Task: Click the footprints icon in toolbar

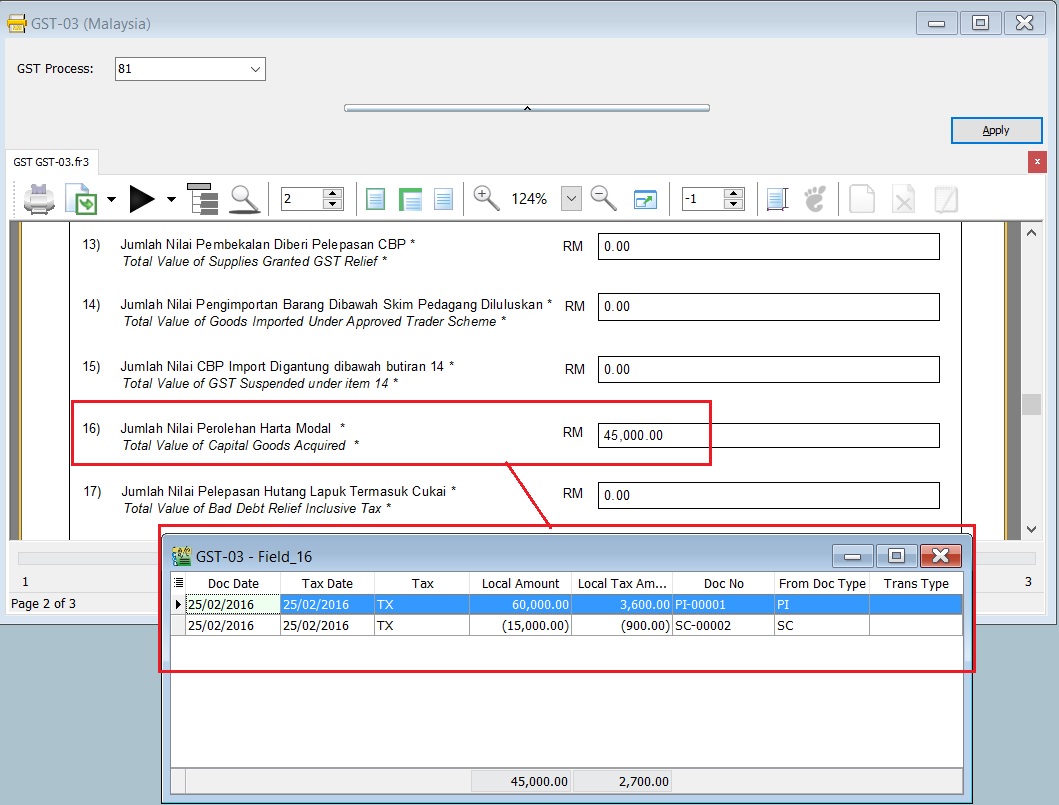Action: (x=816, y=199)
